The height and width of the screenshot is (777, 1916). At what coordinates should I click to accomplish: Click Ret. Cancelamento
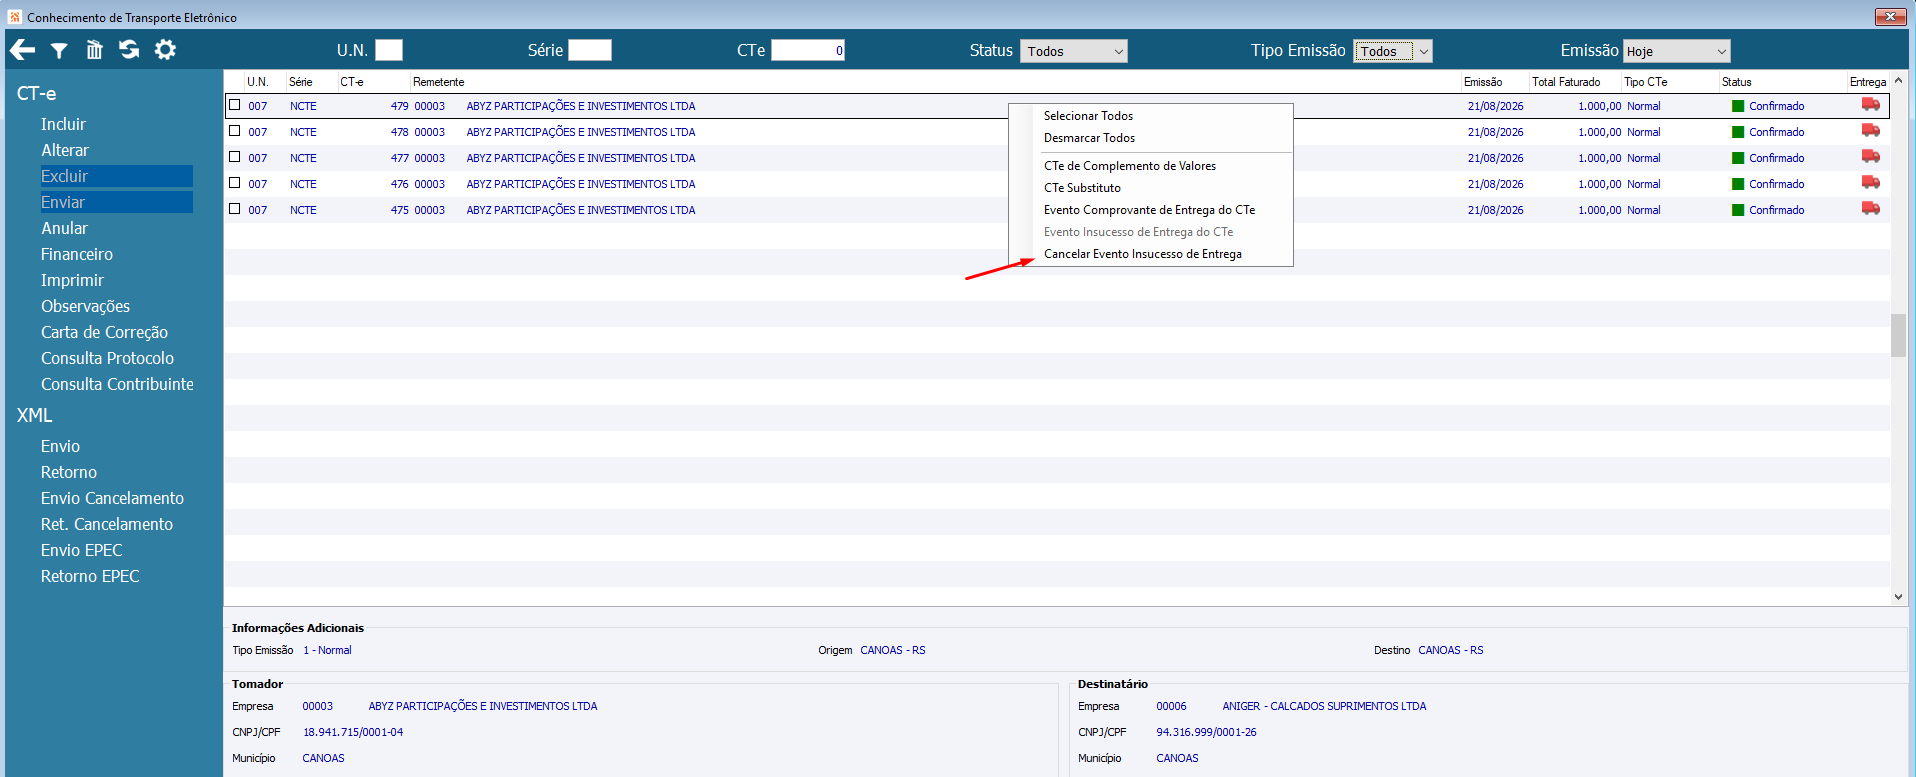coord(107,524)
